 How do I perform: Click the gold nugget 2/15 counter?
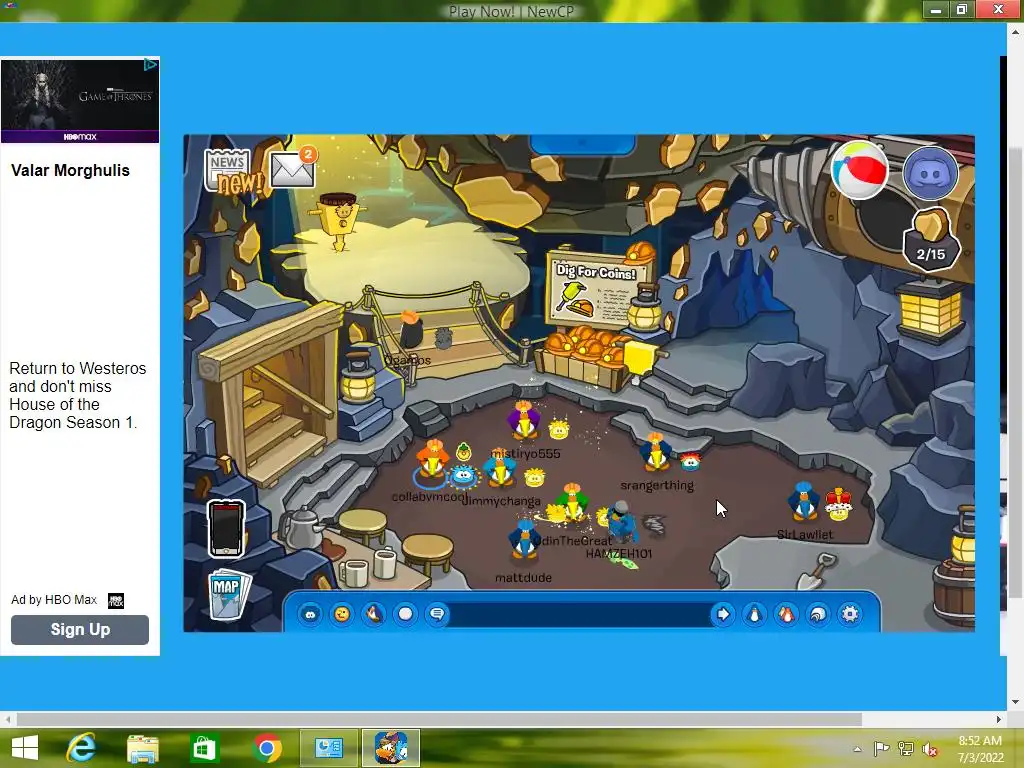931,240
